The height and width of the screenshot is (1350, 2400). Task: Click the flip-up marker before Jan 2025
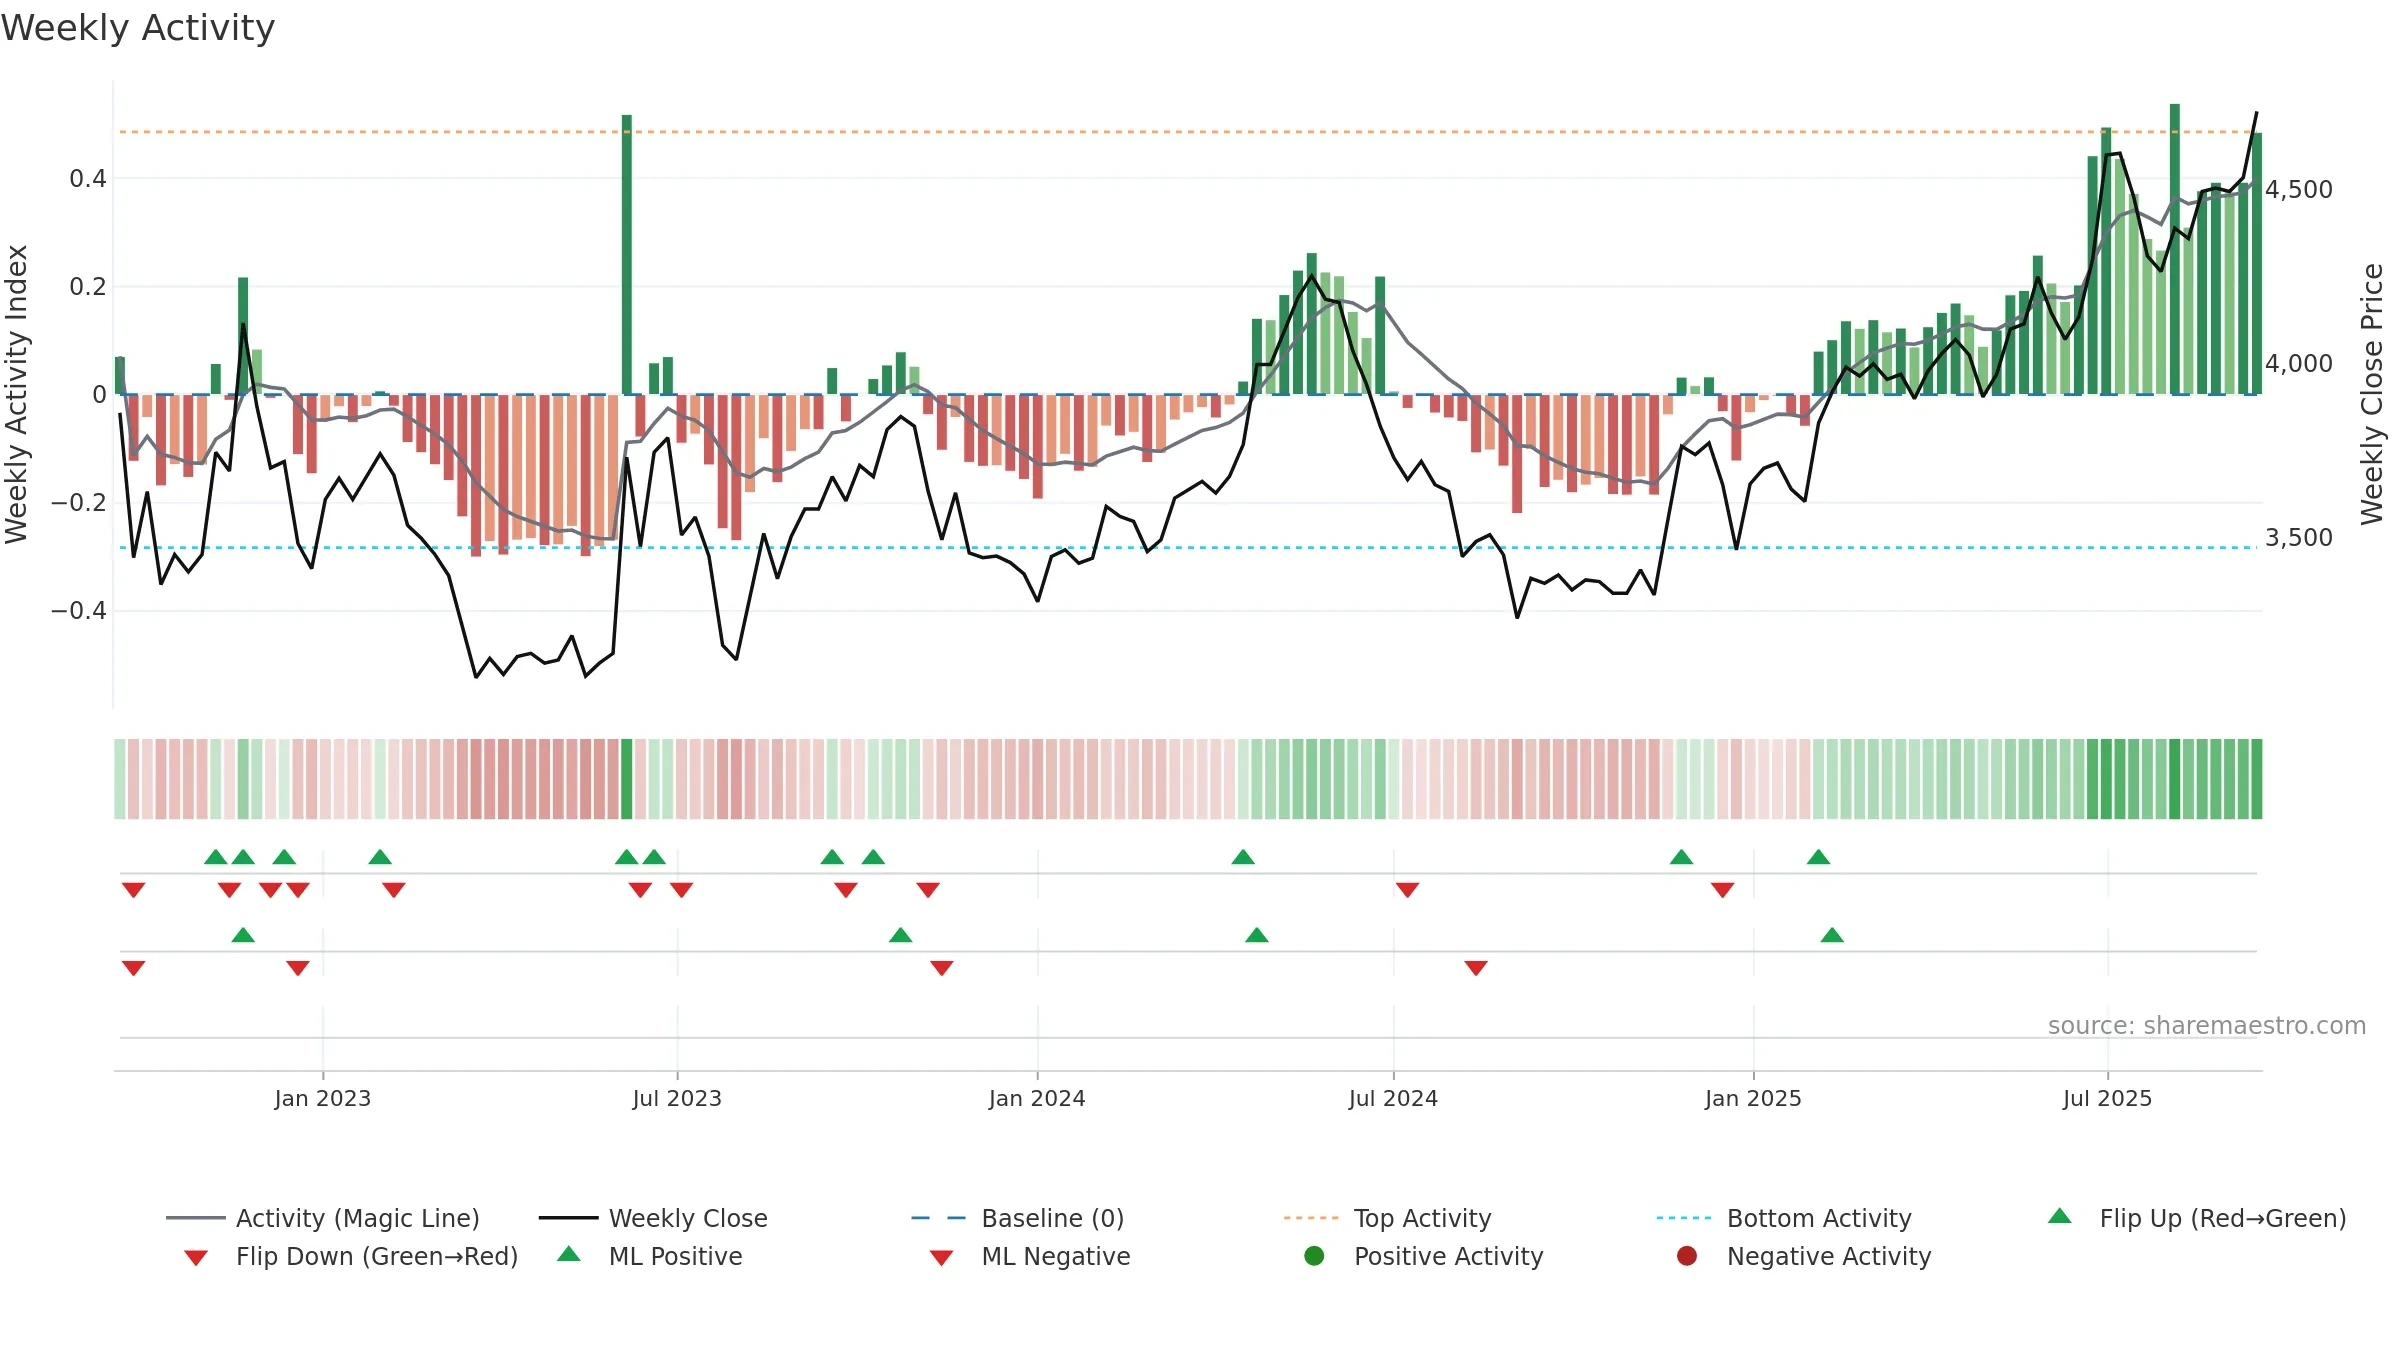1682,857
